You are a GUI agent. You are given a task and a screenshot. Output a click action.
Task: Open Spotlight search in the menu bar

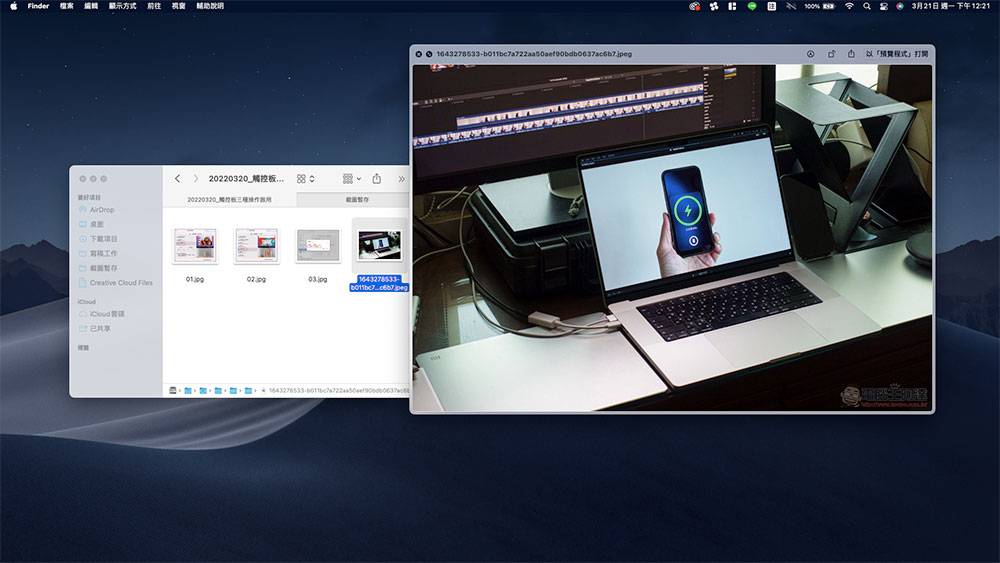pyautogui.click(x=866, y=6)
